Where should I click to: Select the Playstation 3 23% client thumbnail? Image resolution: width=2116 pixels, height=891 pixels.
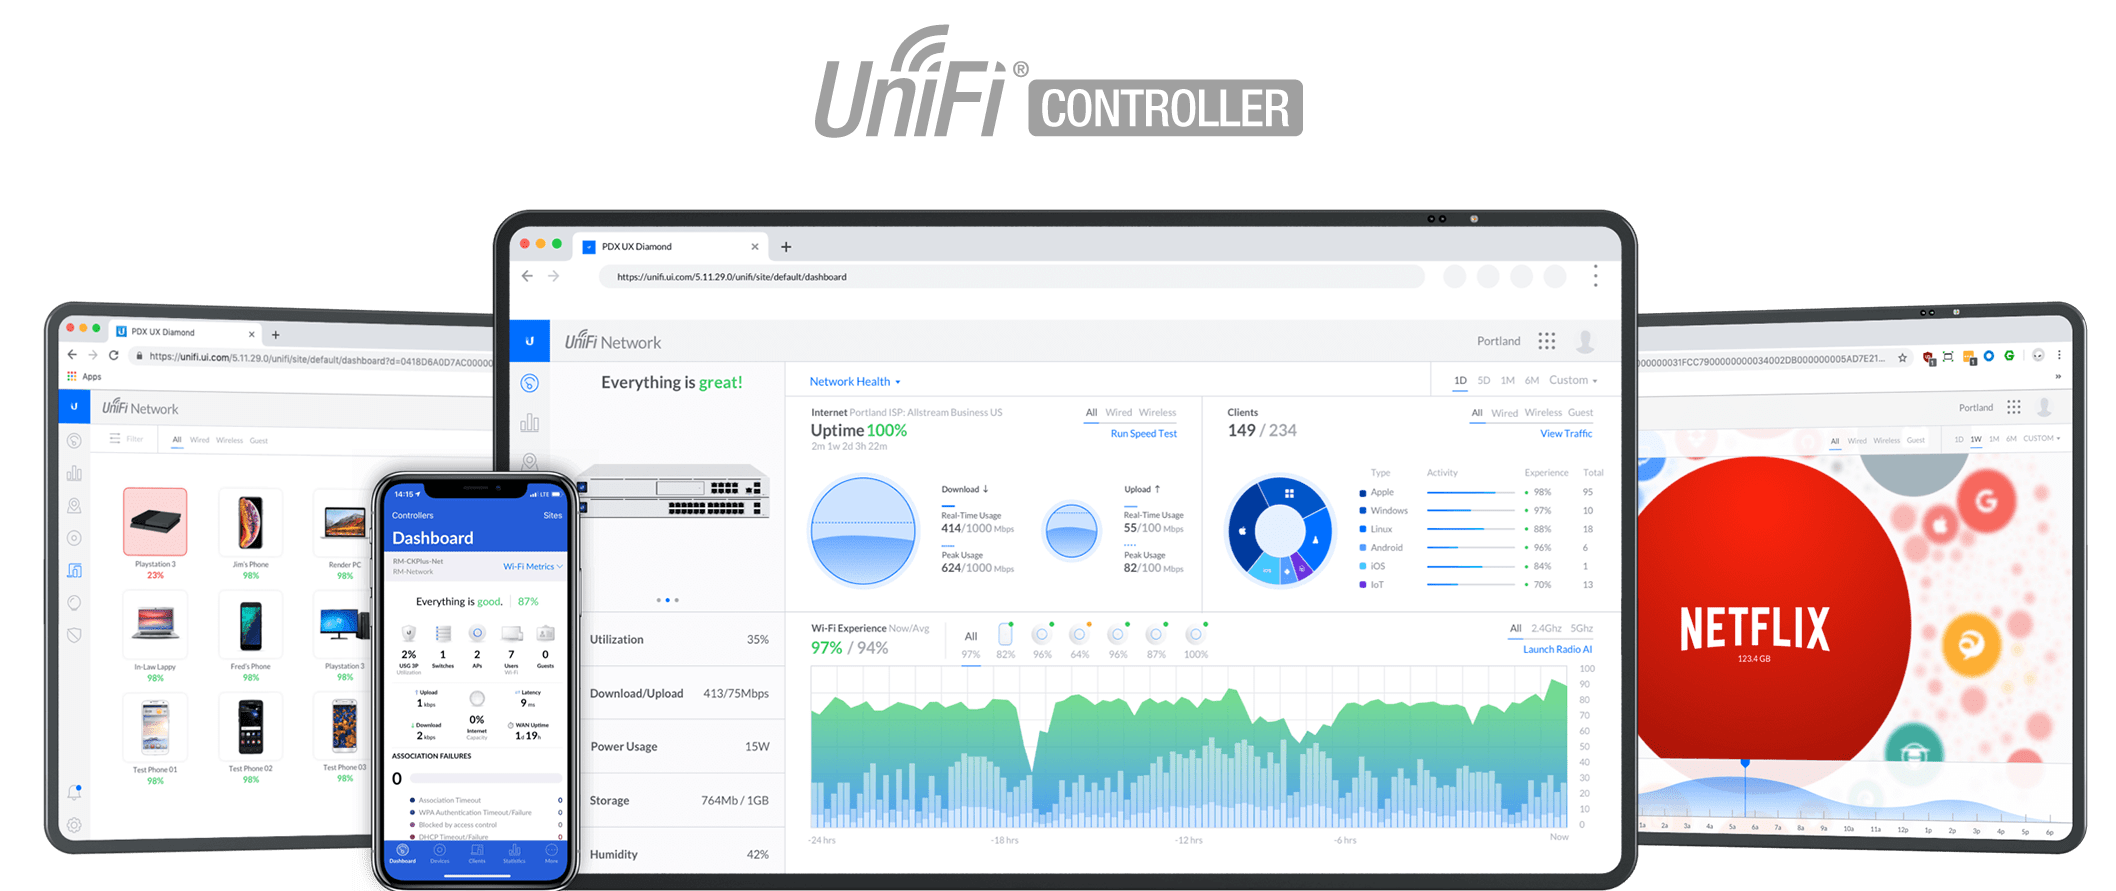(x=155, y=522)
